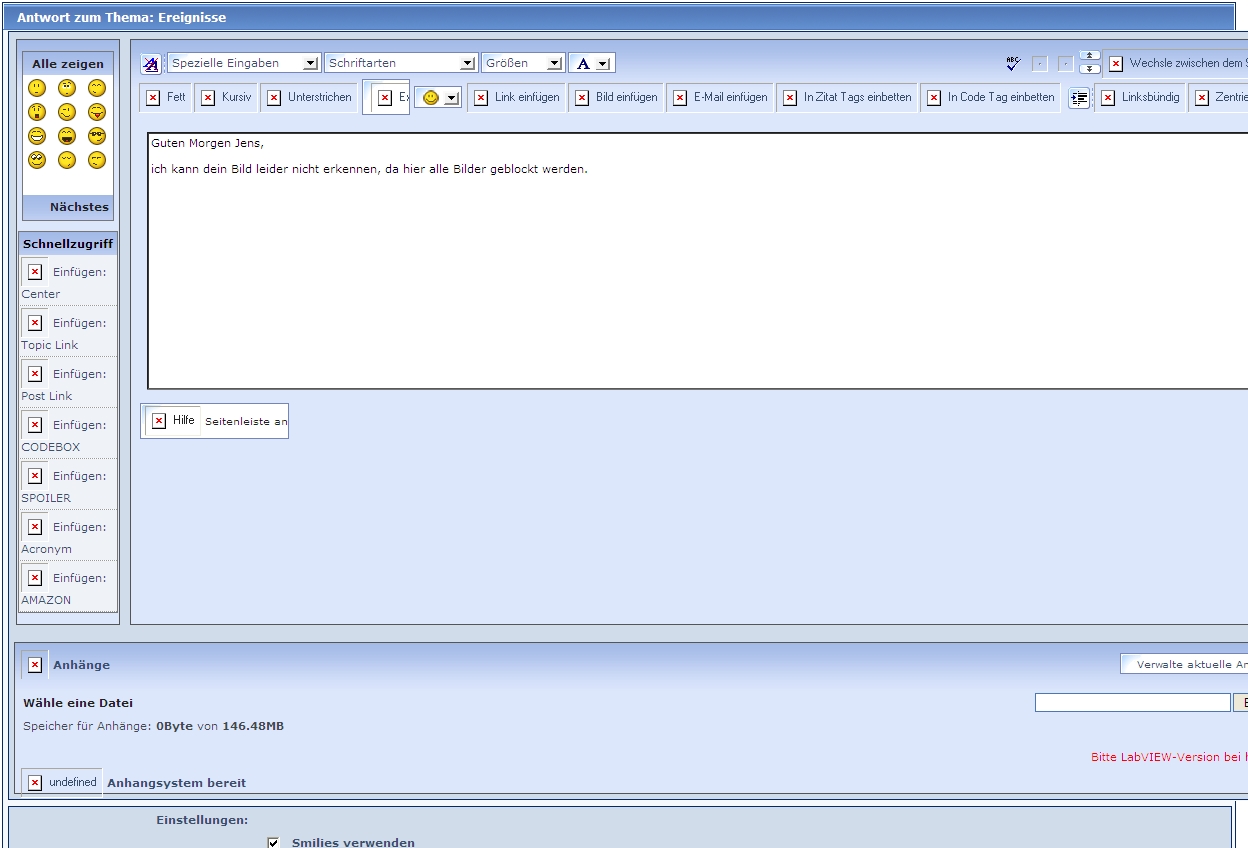Click the Seitenleiste sidebar toggle text

(246, 422)
